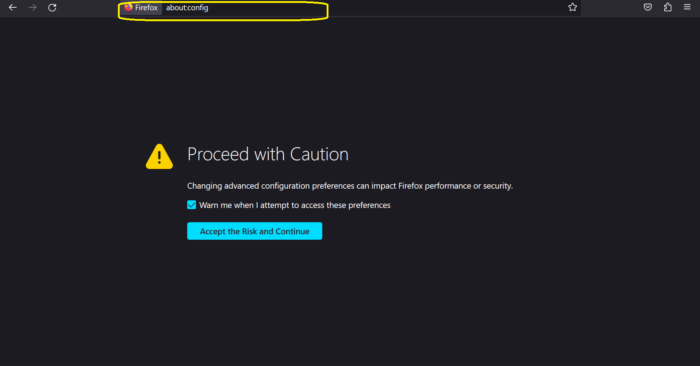
Task: Open the Extensions puzzle icon
Action: [x=667, y=7]
